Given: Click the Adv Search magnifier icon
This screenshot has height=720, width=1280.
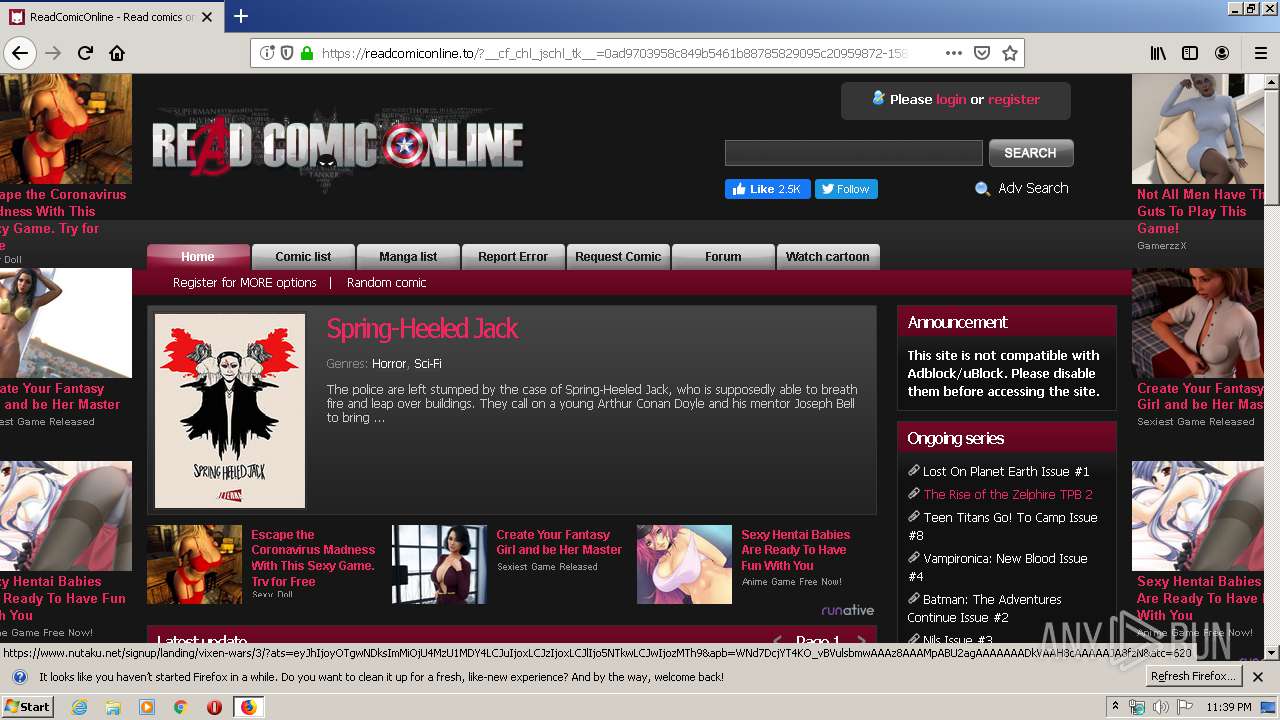Looking at the screenshot, I should point(982,189).
